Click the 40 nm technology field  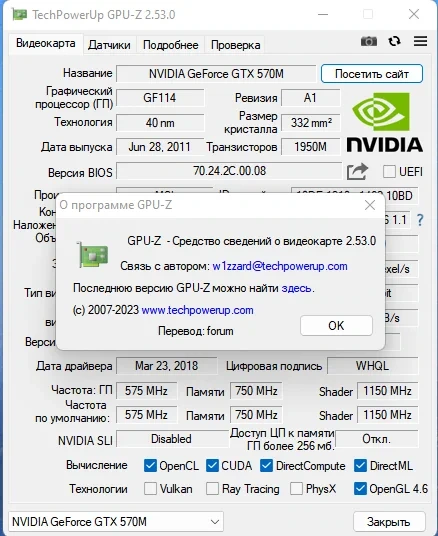160,123
